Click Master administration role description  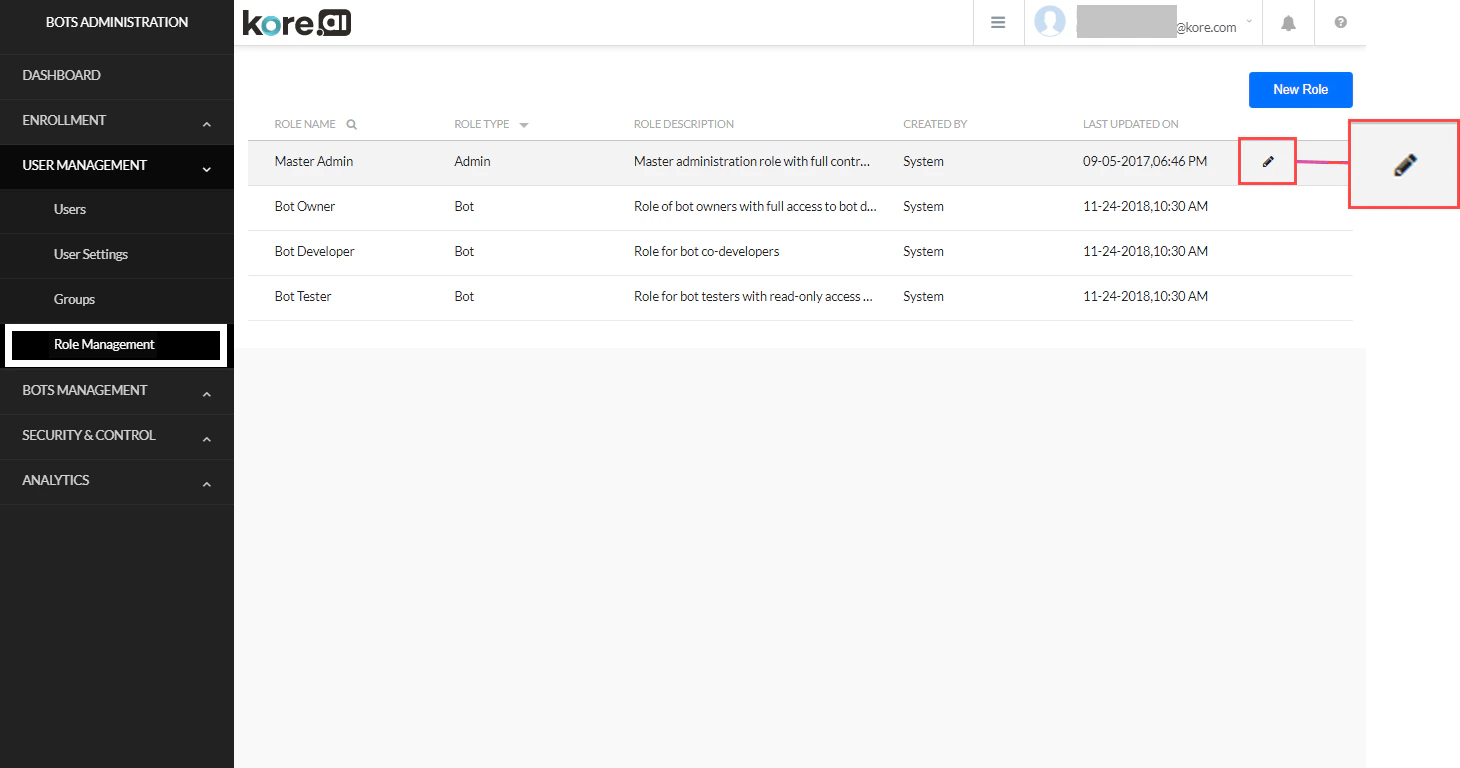[x=753, y=161]
